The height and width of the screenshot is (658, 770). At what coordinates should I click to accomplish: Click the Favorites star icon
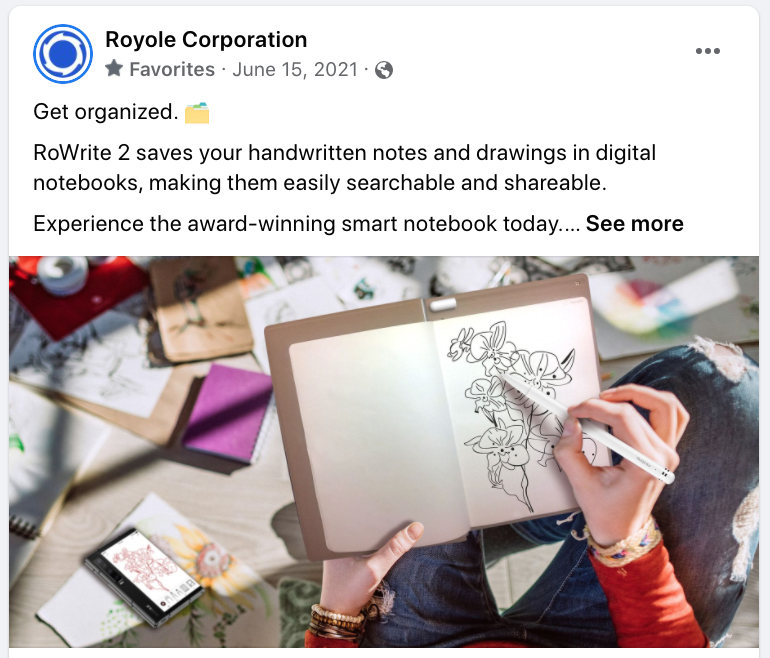114,69
